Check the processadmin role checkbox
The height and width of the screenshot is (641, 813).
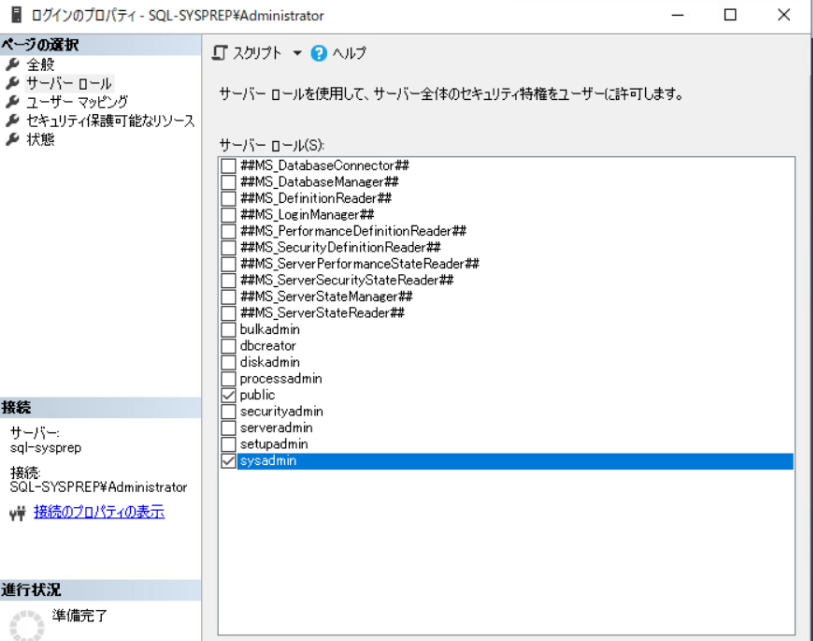[x=228, y=379]
